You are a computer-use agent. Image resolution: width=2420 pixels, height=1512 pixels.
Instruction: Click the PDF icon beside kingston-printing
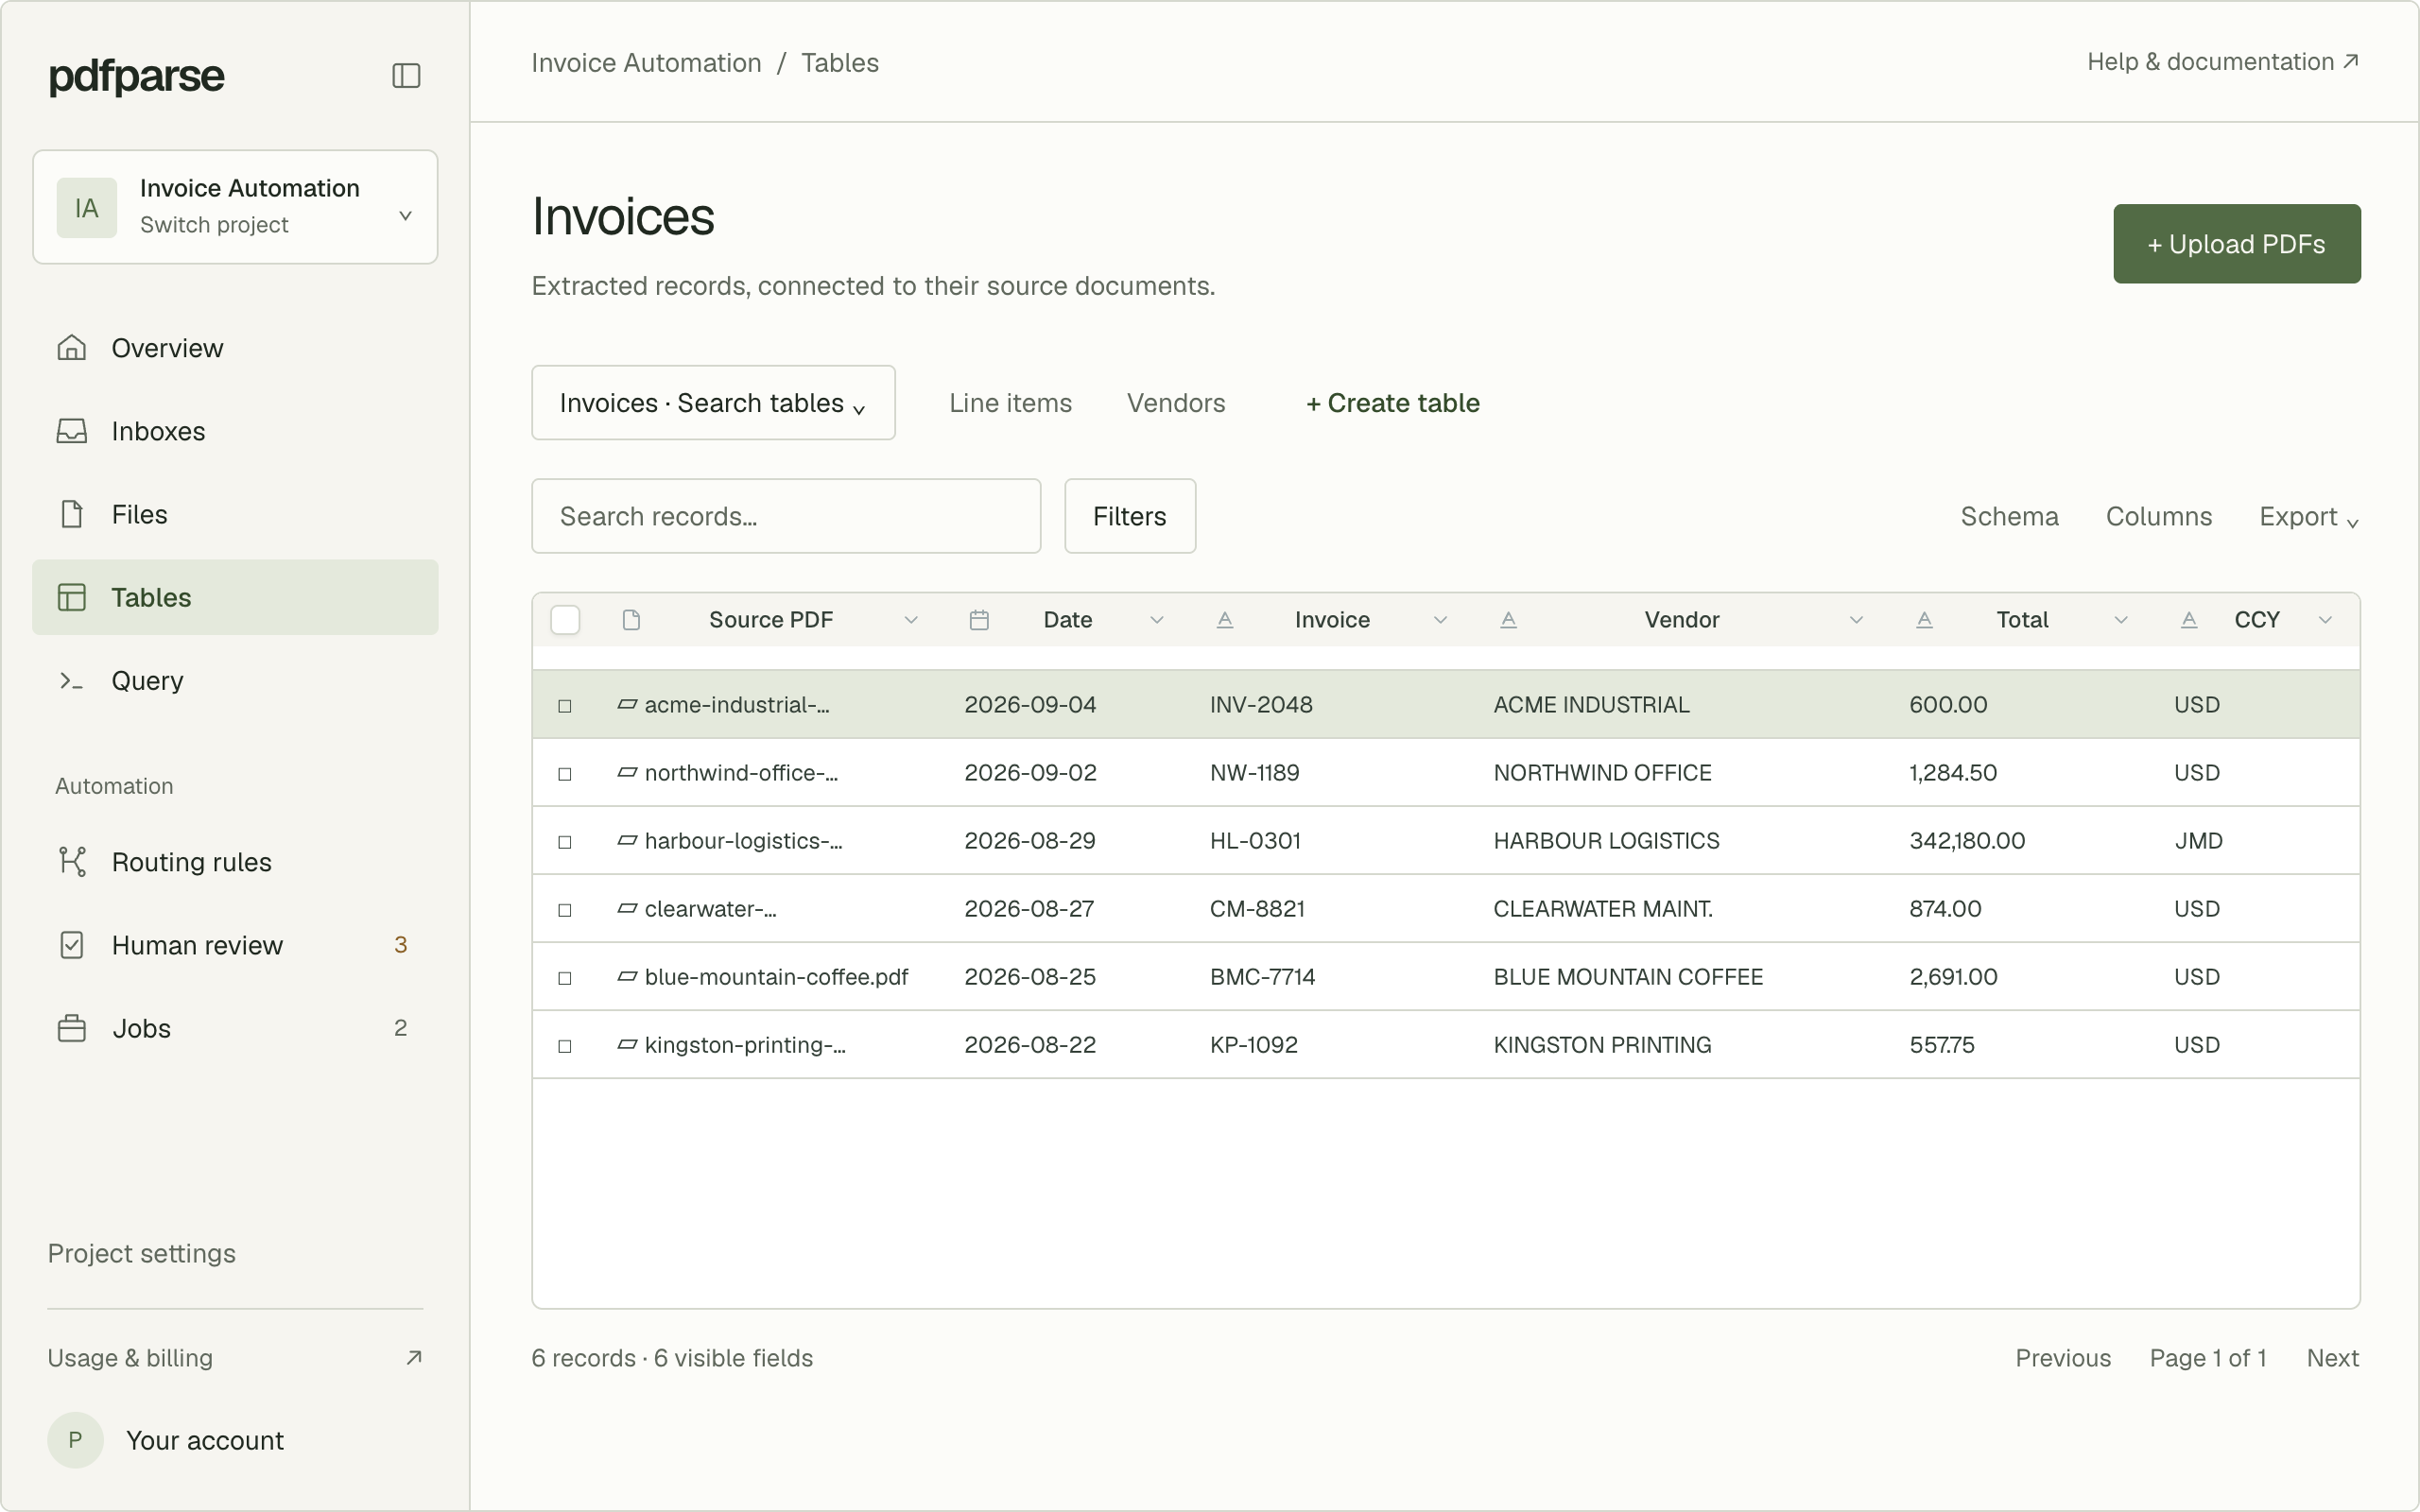coord(627,1045)
